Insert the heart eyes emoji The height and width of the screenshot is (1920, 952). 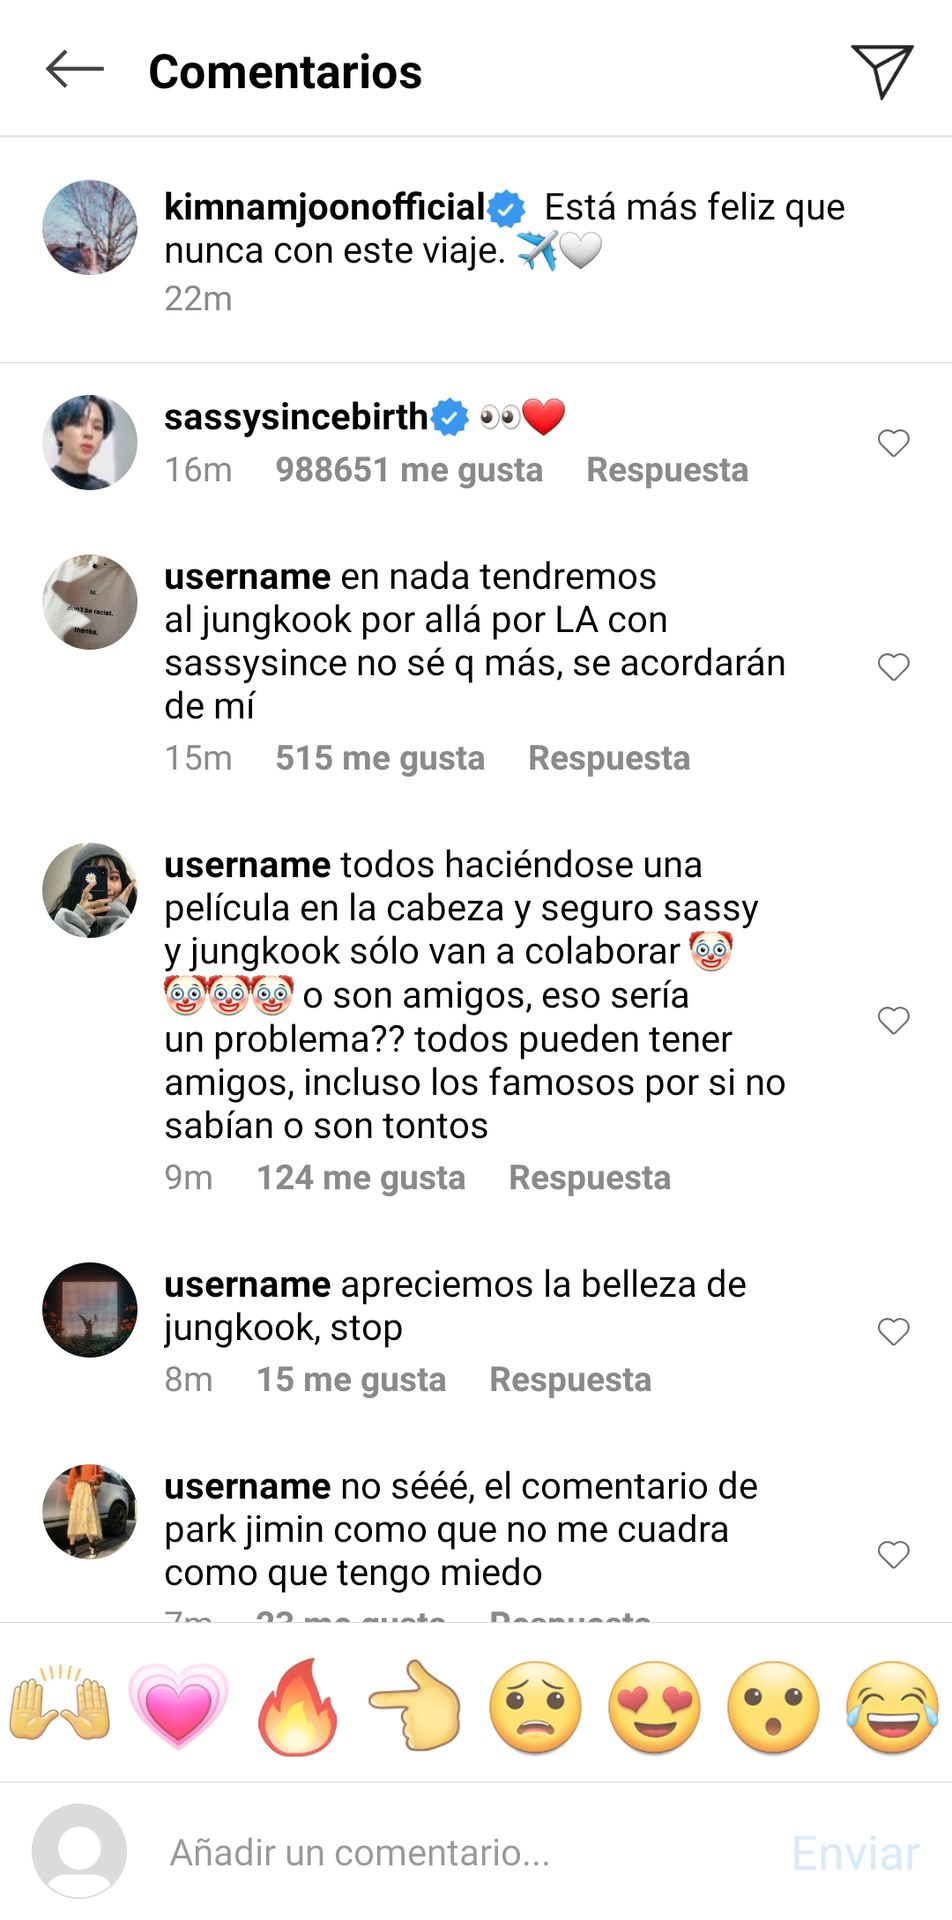point(654,1707)
